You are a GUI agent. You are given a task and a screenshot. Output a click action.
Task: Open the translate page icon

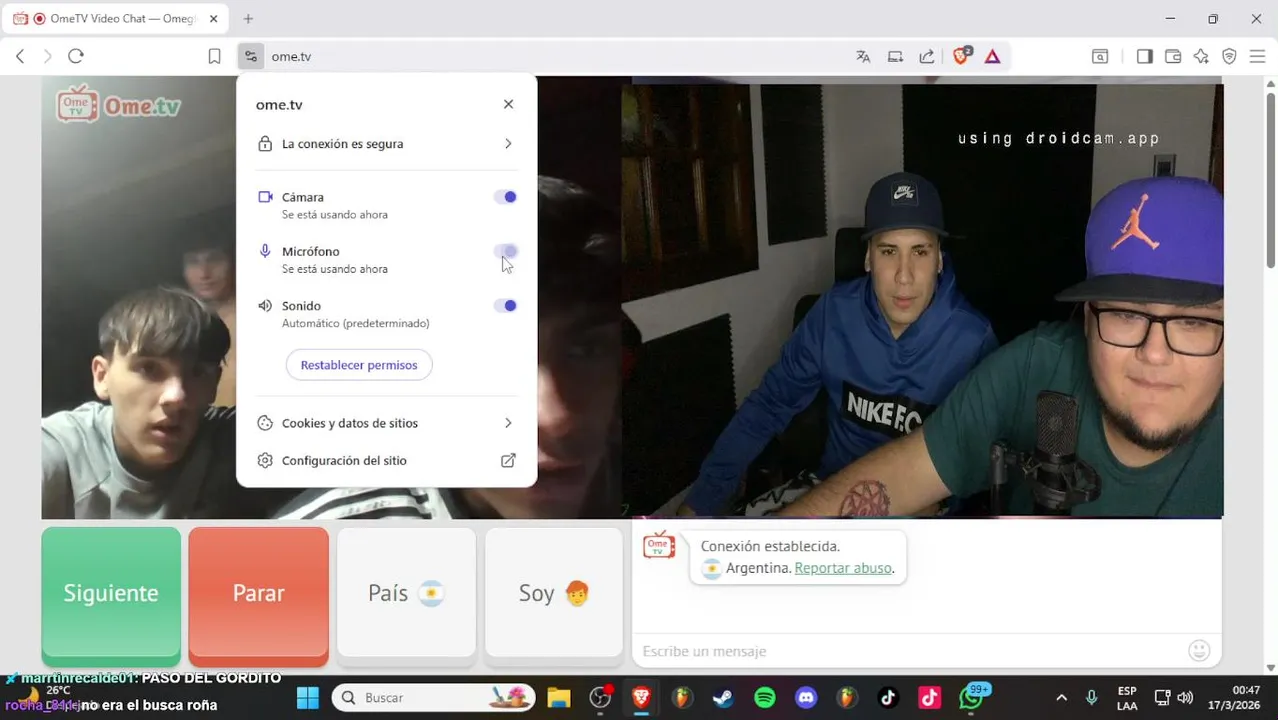pyautogui.click(x=863, y=57)
